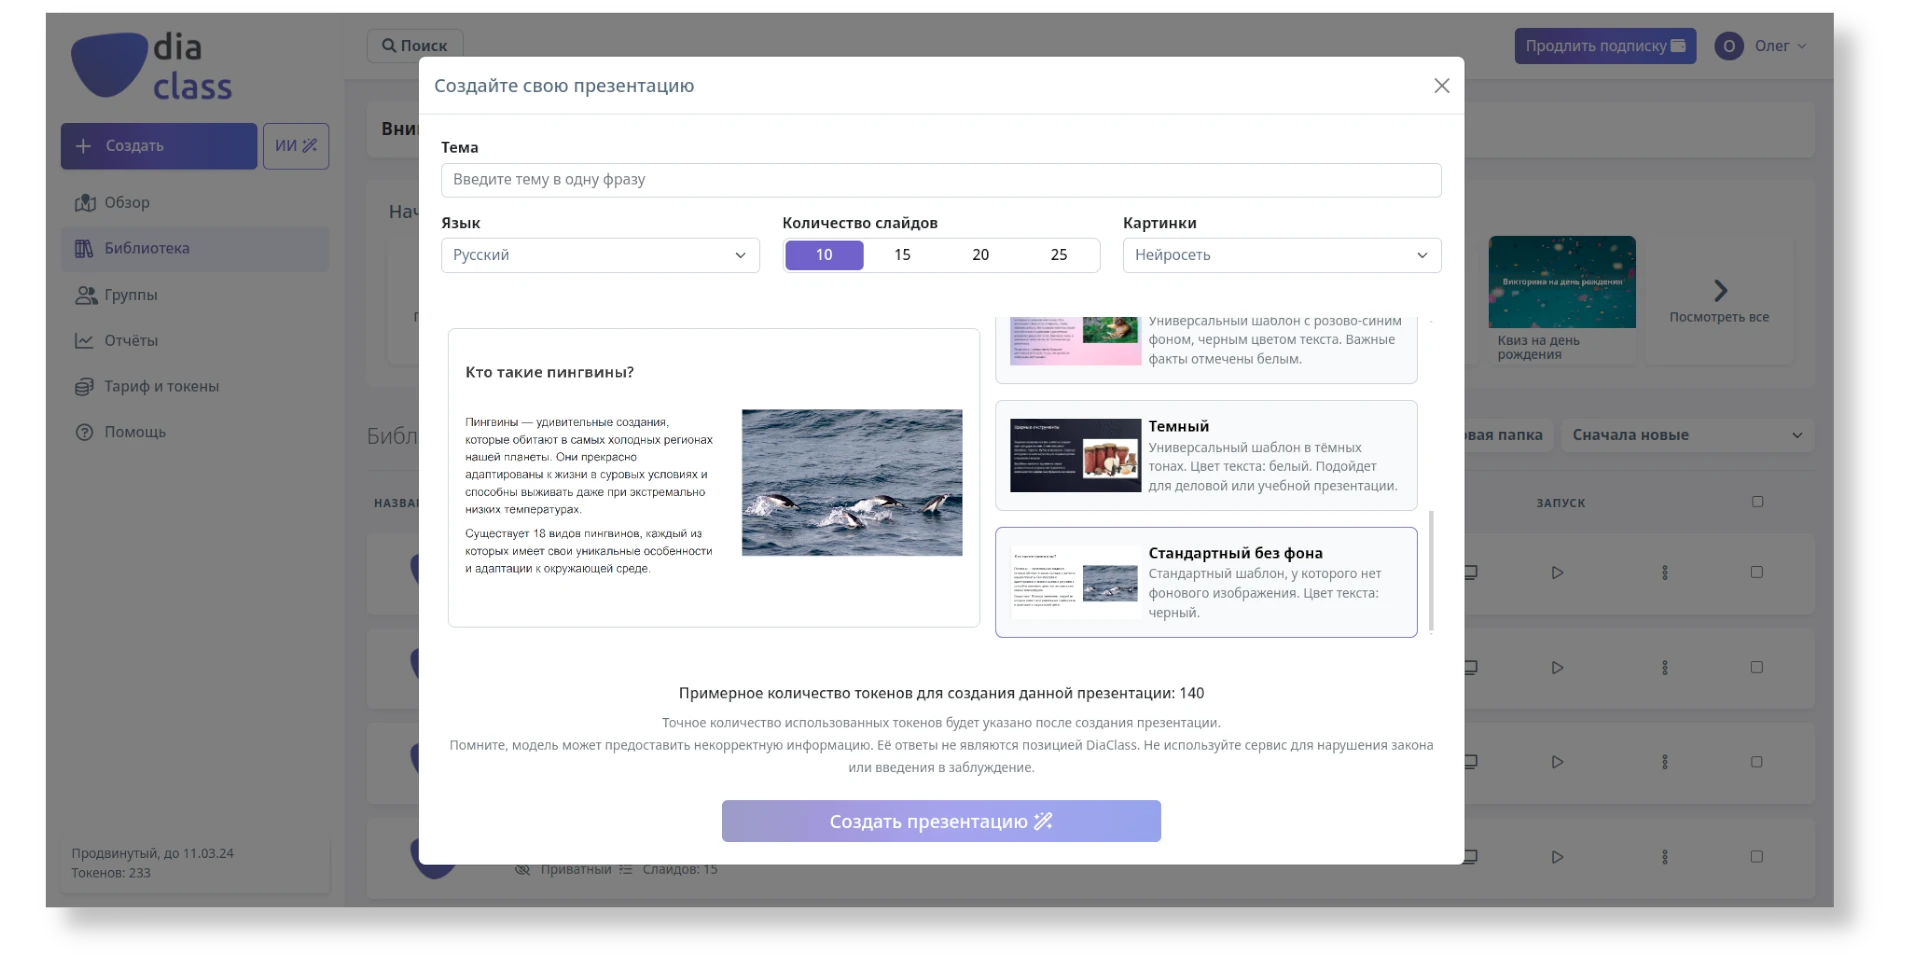The image size is (1917, 960).
Task: Click Продлить подписку button
Action: pyautogui.click(x=1604, y=46)
